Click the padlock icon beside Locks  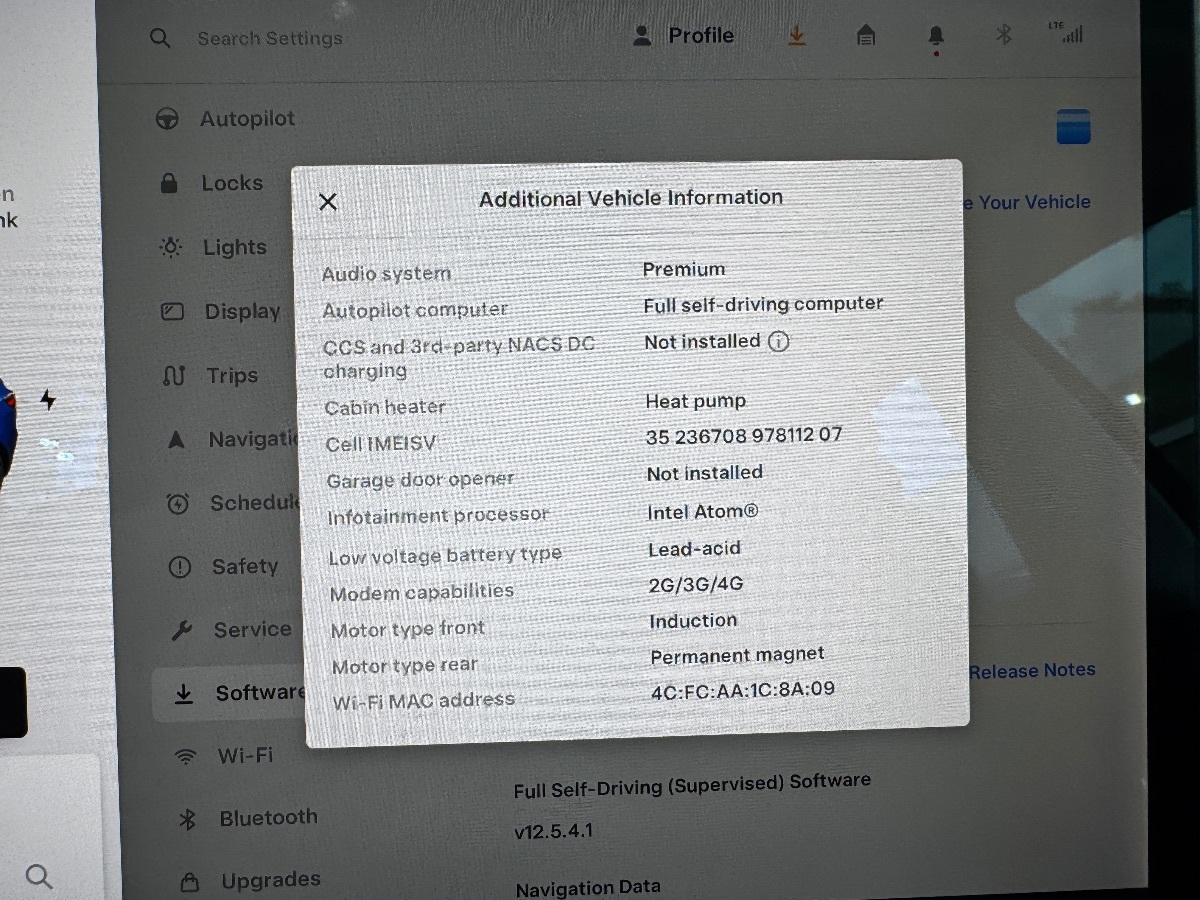169,183
